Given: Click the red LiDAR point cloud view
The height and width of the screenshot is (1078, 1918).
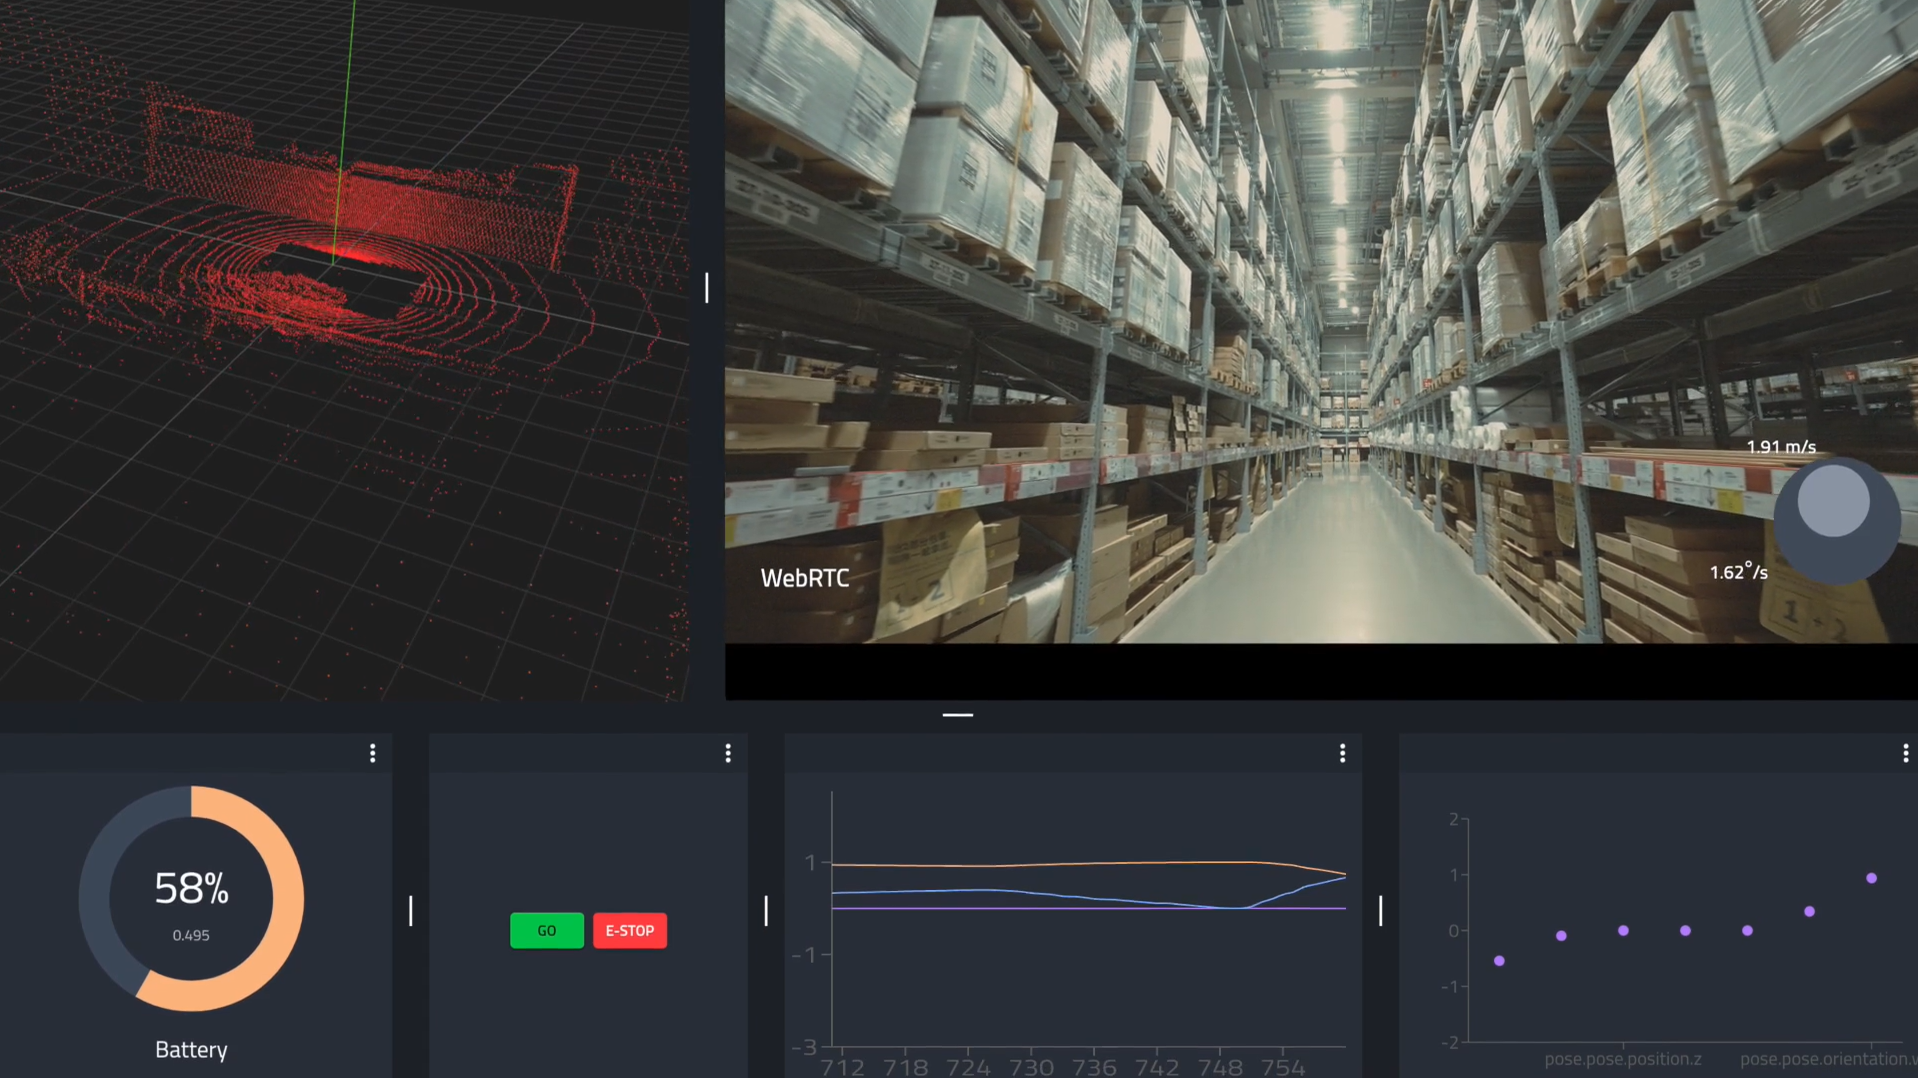Looking at the screenshot, I should 344,350.
